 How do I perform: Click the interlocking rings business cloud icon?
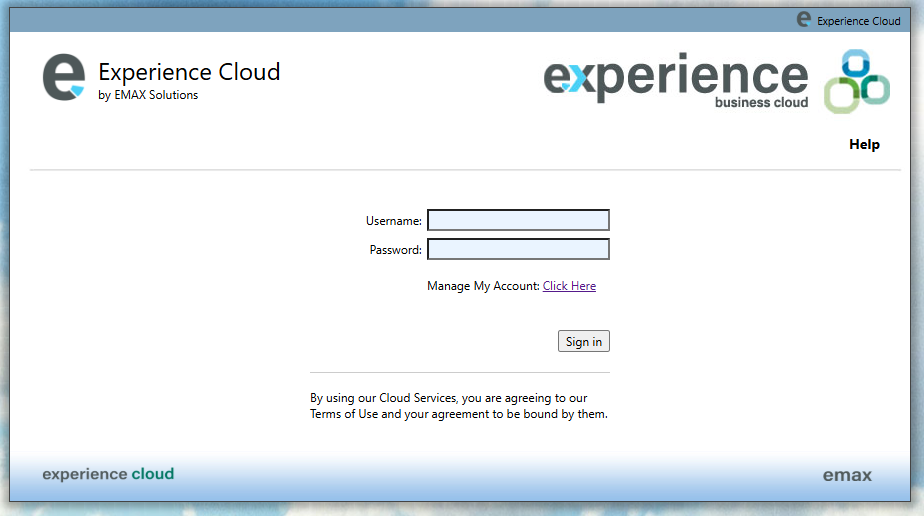tap(857, 81)
